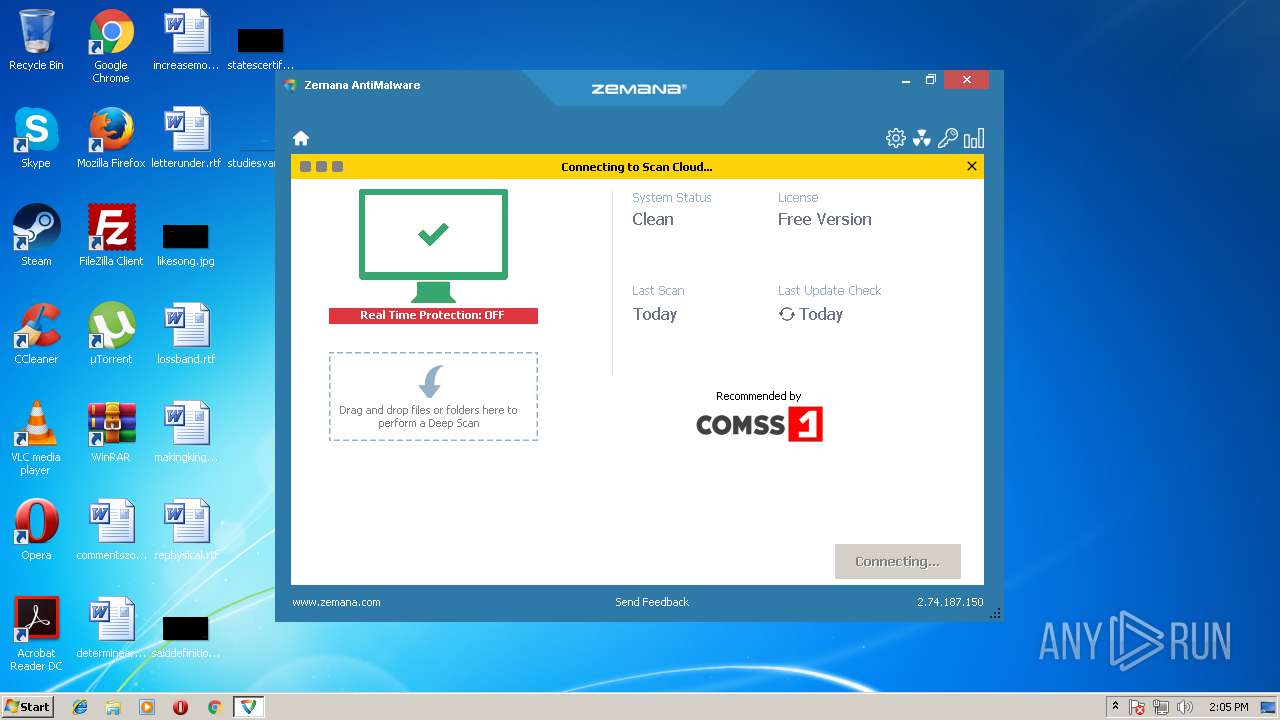1280x720 pixels.
Task: Go to the Zemana home screen
Action: [x=301, y=138]
